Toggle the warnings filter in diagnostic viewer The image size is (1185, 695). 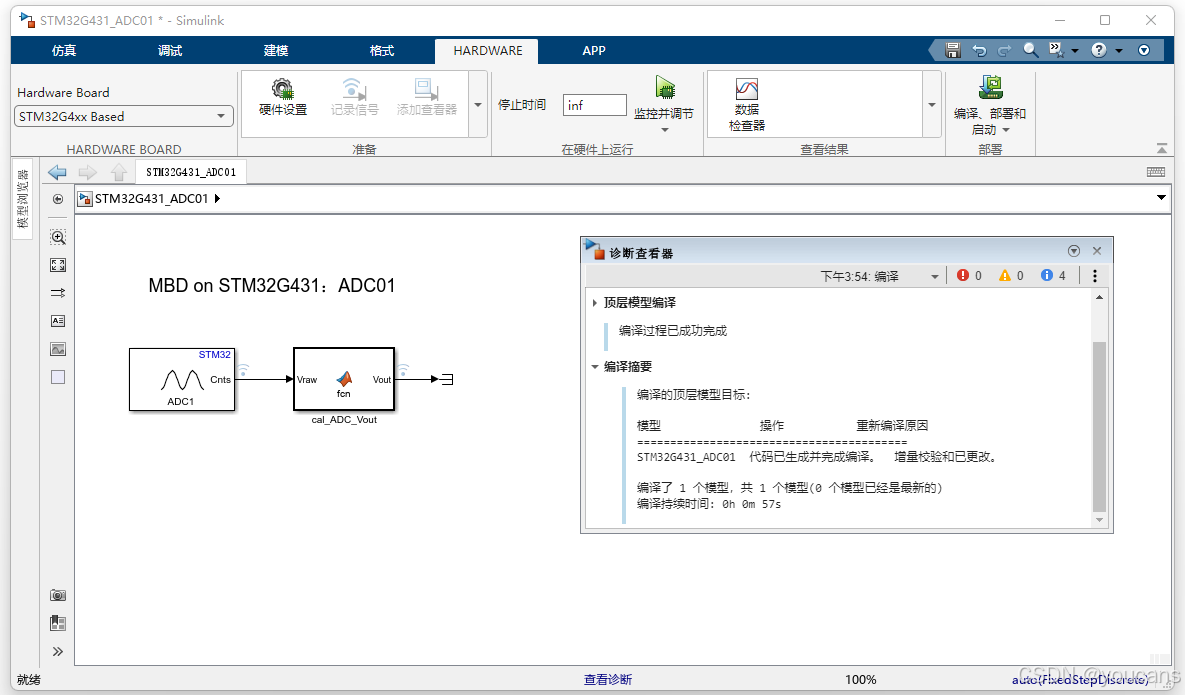click(1011, 276)
